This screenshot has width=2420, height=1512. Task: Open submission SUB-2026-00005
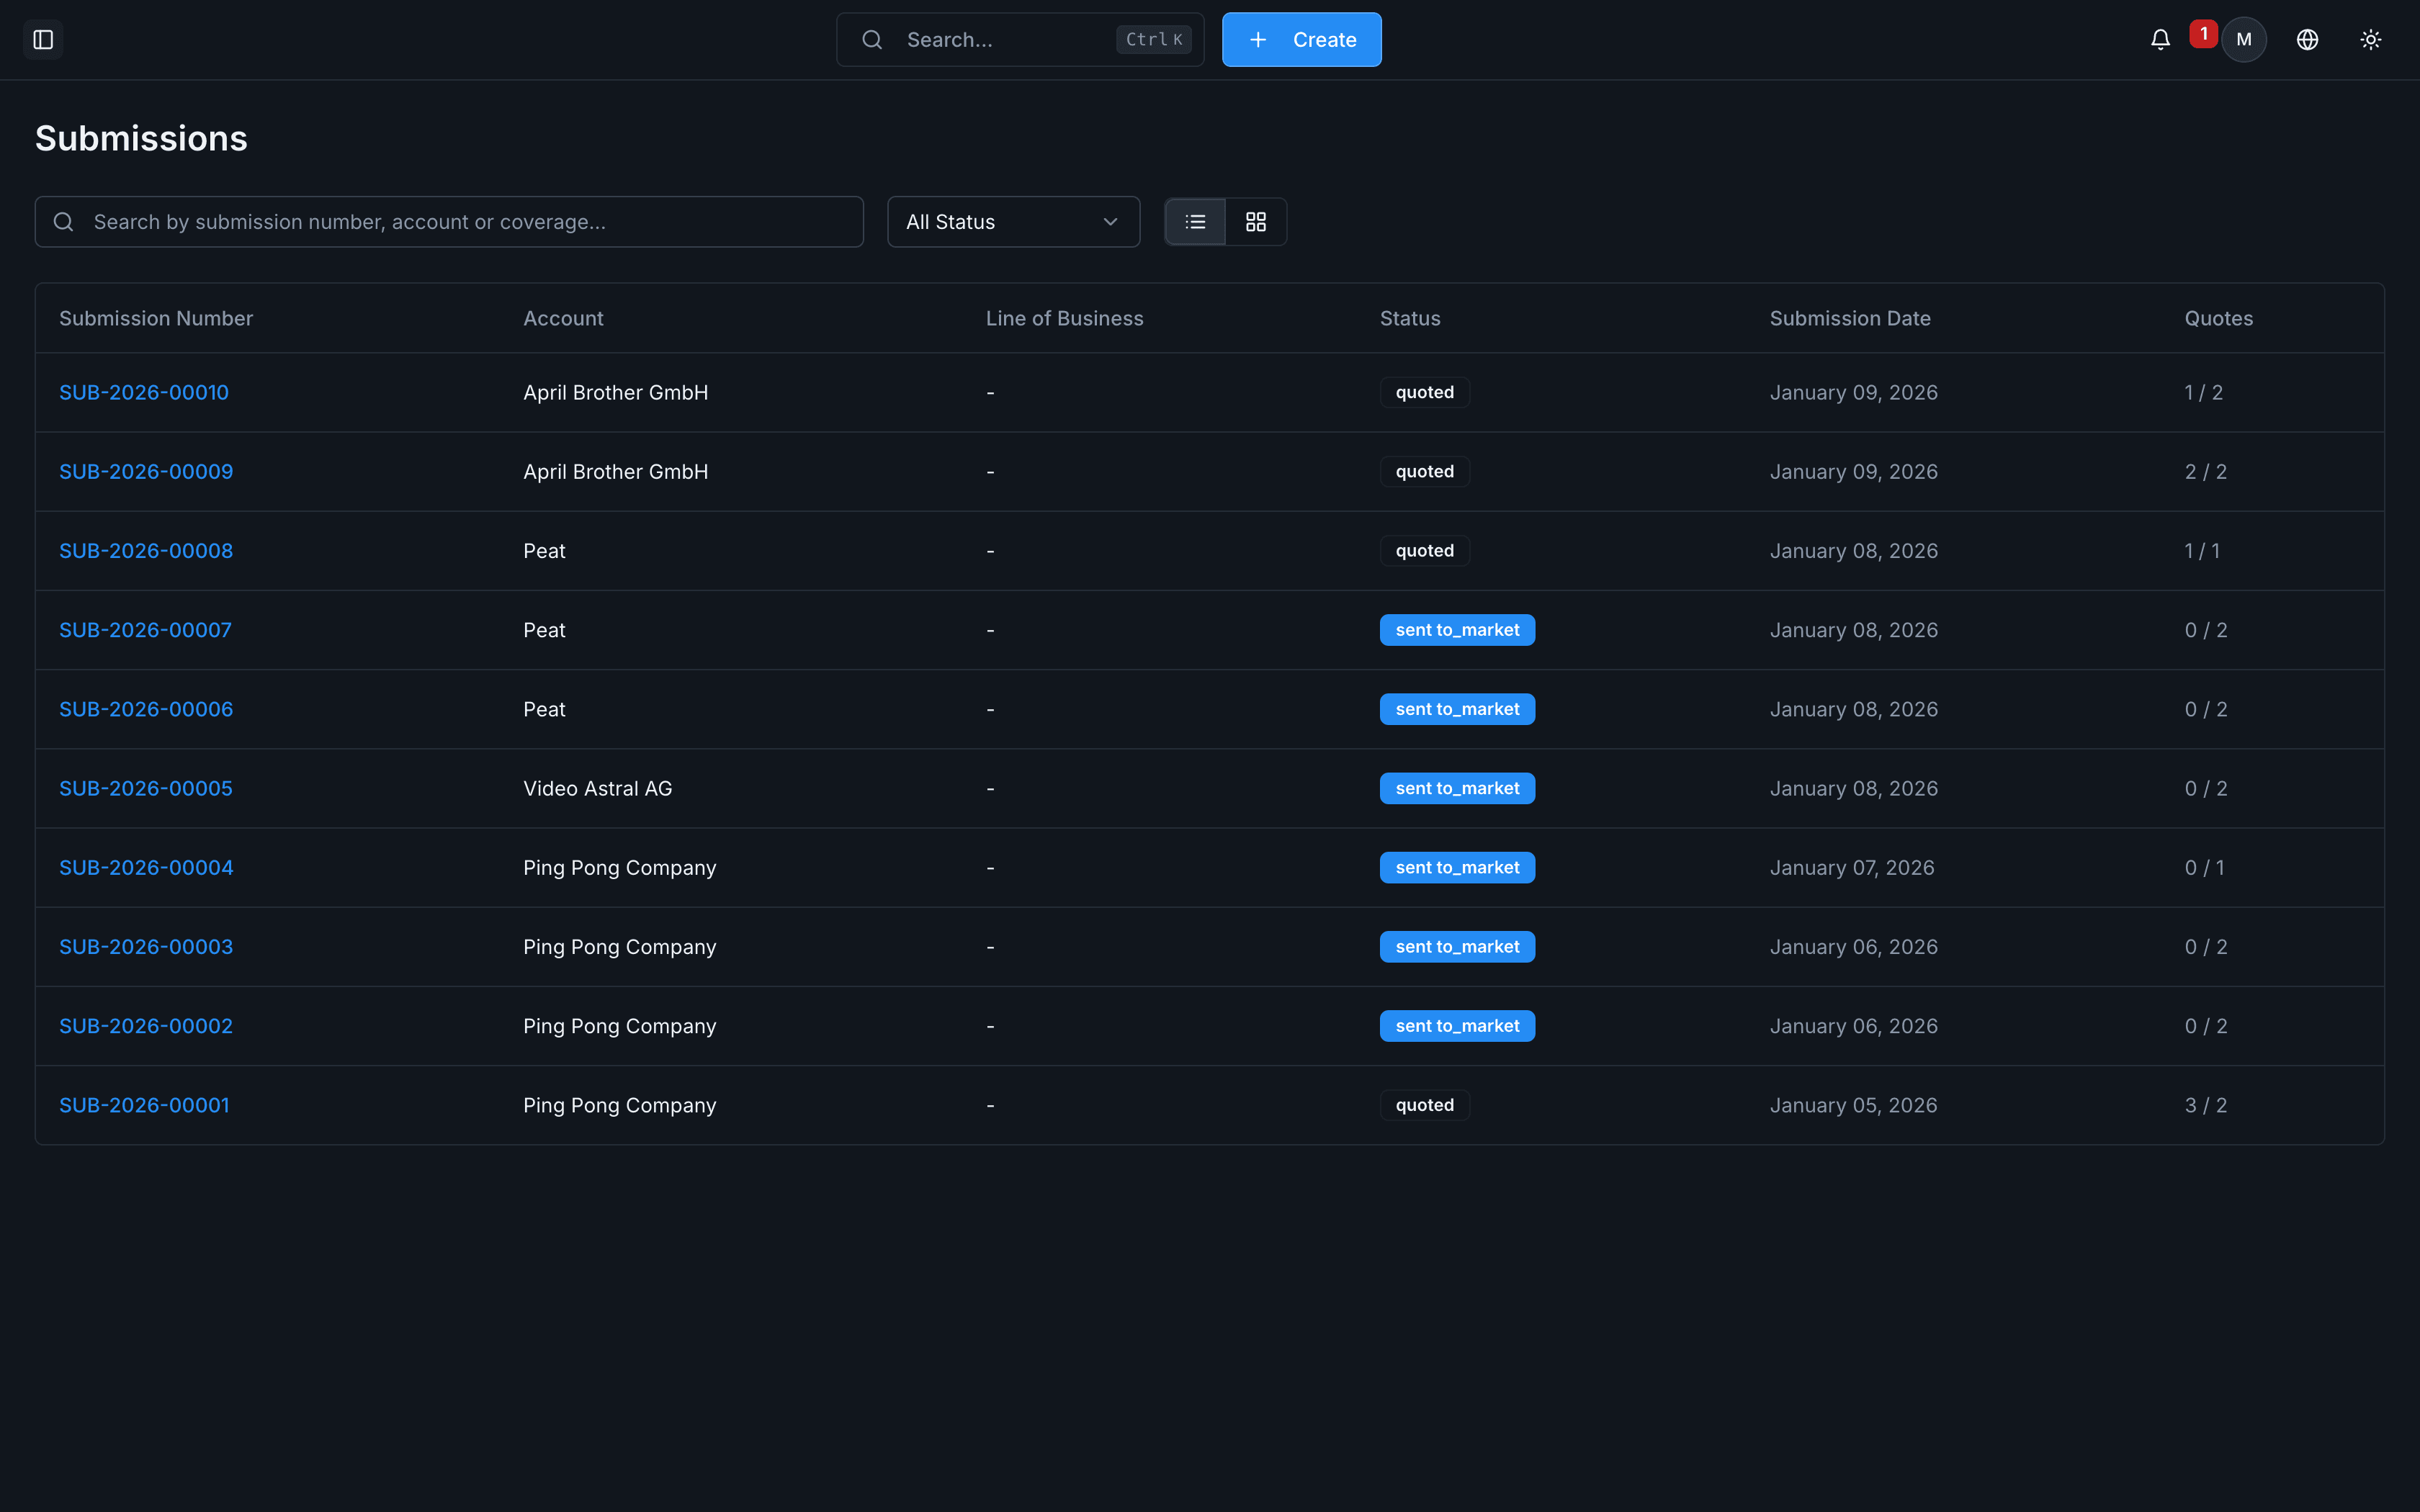point(146,789)
